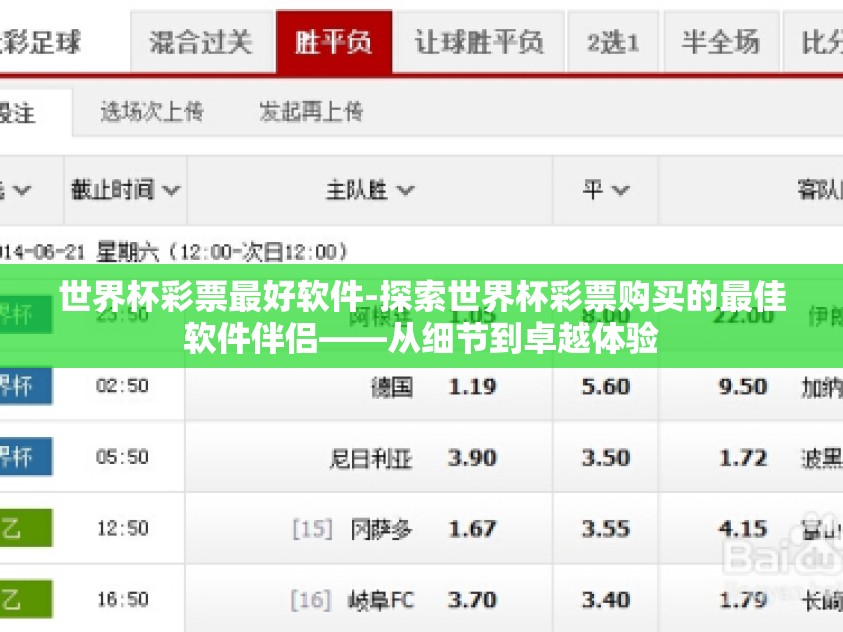Click the blue league tag at 02:50 row

(26, 386)
